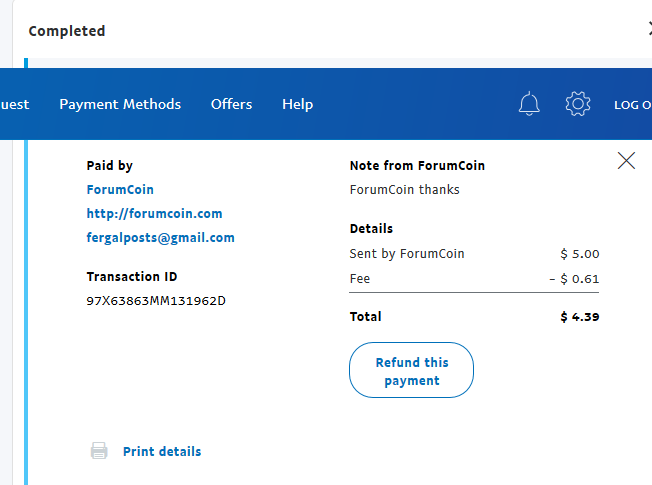This screenshot has width=652, height=485.
Task: Open the ForumCoin payer link
Action: pyautogui.click(x=120, y=190)
